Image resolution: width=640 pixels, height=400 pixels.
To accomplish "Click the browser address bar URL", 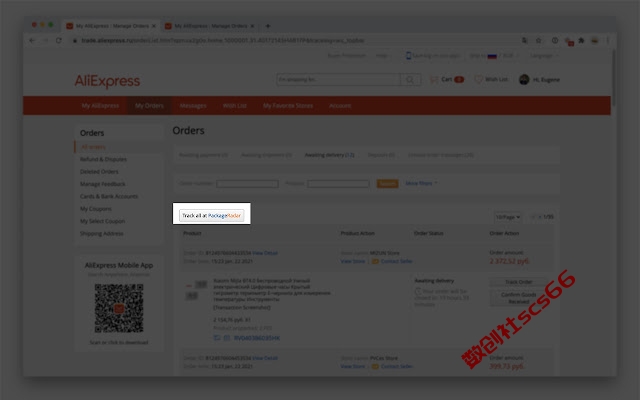I will 222,40.
